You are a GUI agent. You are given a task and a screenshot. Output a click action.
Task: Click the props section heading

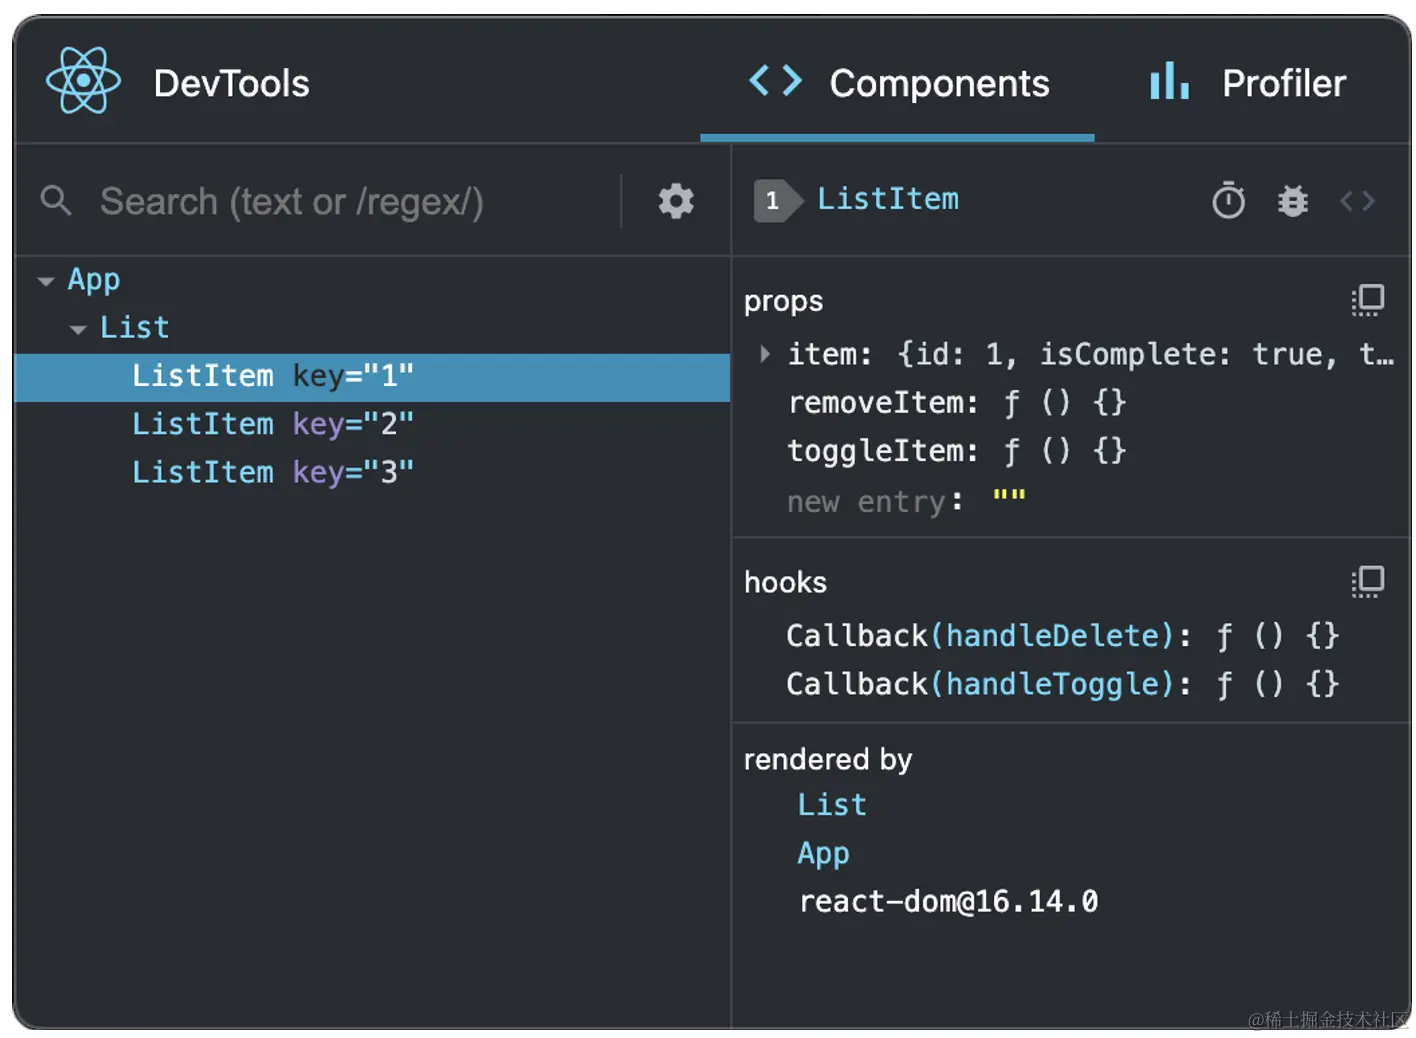[783, 301]
